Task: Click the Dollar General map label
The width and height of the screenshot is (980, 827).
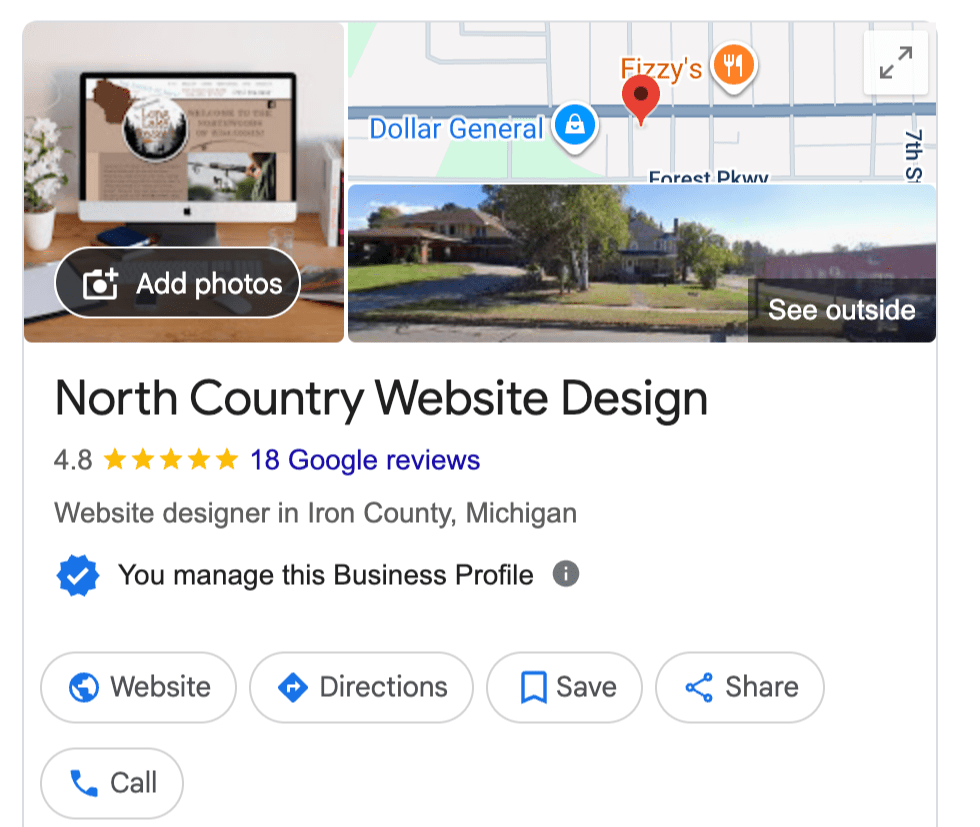Action: (456, 129)
